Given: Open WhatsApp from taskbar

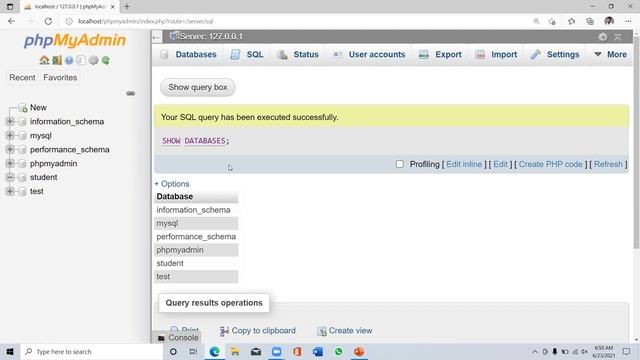Looking at the screenshot, I should tap(338, 351).
